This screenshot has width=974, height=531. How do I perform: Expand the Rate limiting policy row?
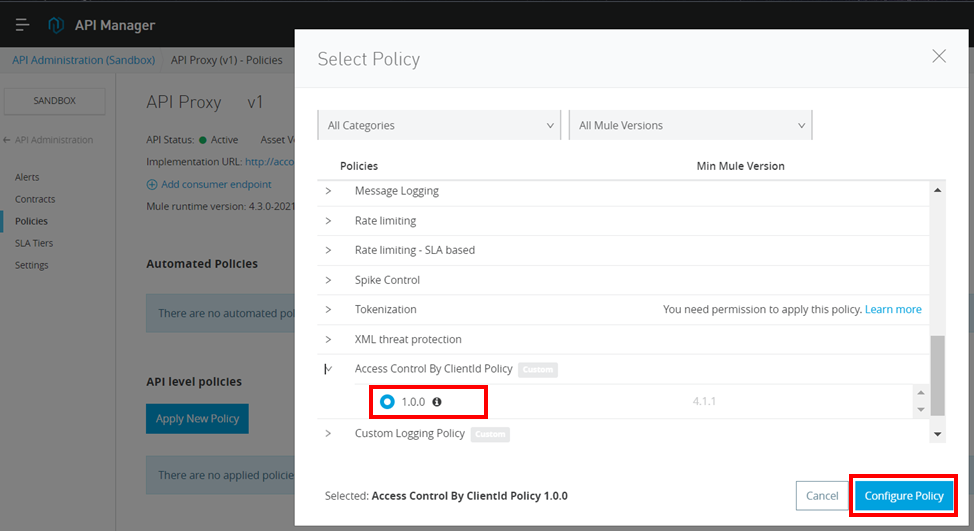coord(328,221)
